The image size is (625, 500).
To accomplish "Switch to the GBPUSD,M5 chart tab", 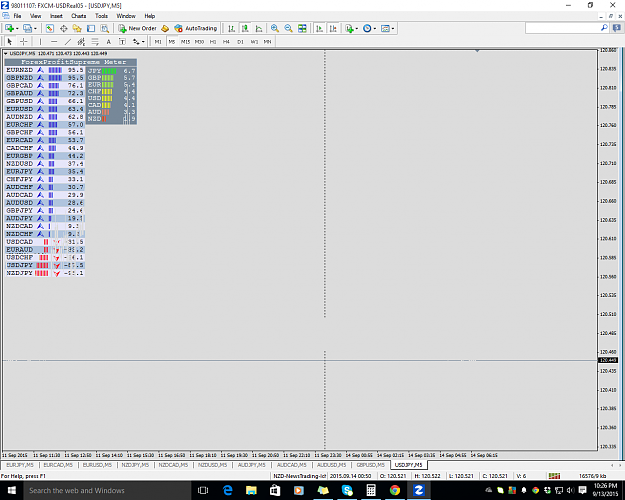I will click(x=371, y=465).
